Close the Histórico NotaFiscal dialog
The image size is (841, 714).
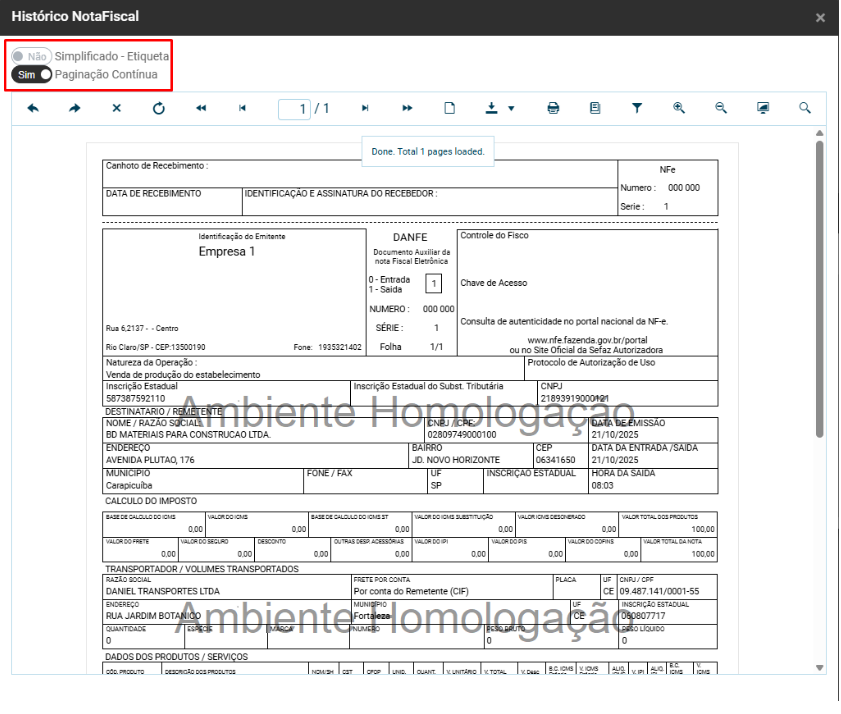coord(820,18)
